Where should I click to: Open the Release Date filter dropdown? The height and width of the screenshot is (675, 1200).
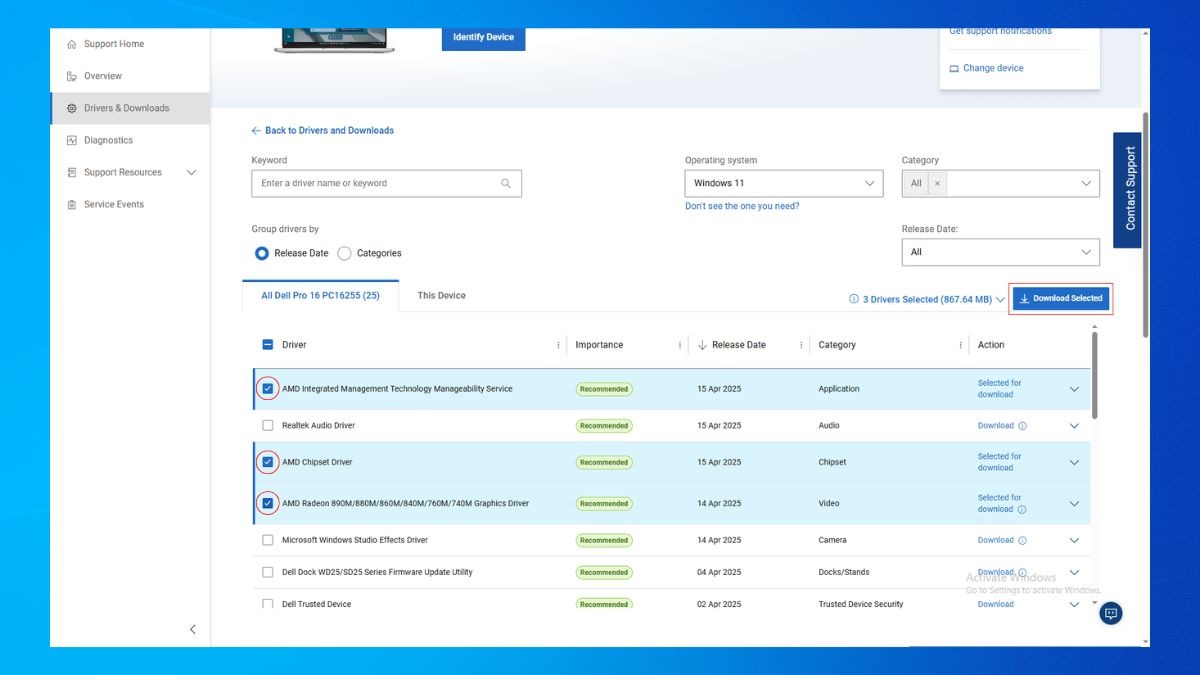[1000, 252]
